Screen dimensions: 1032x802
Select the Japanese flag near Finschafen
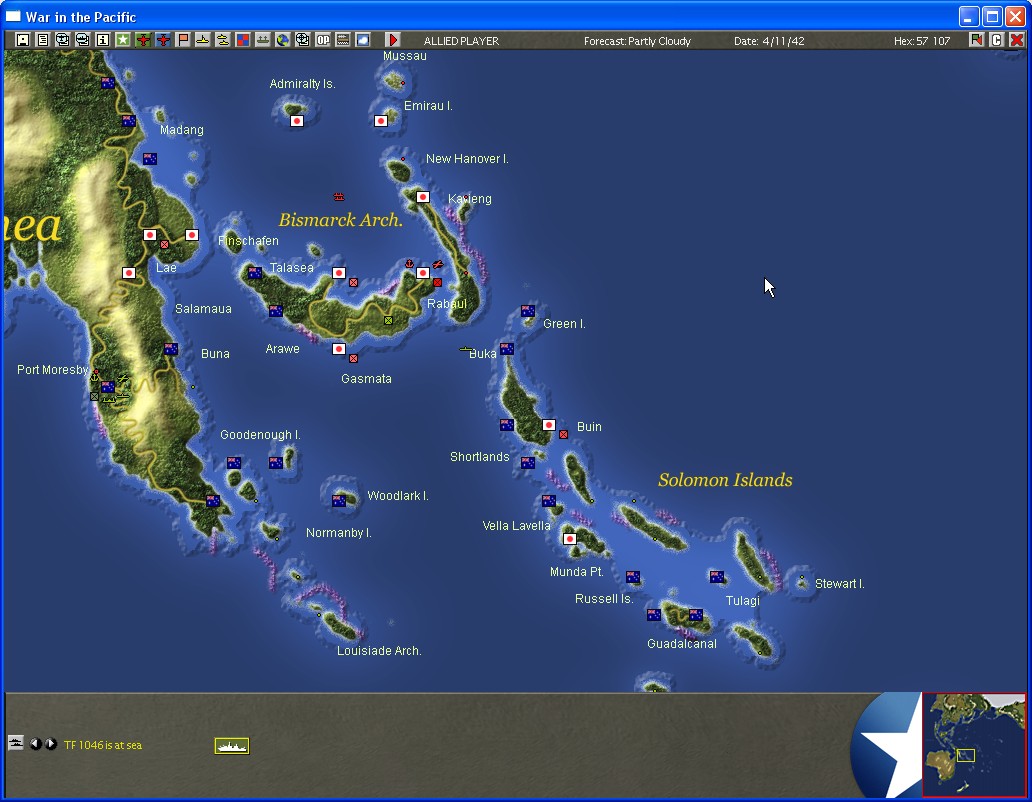[x=192, y=235]
